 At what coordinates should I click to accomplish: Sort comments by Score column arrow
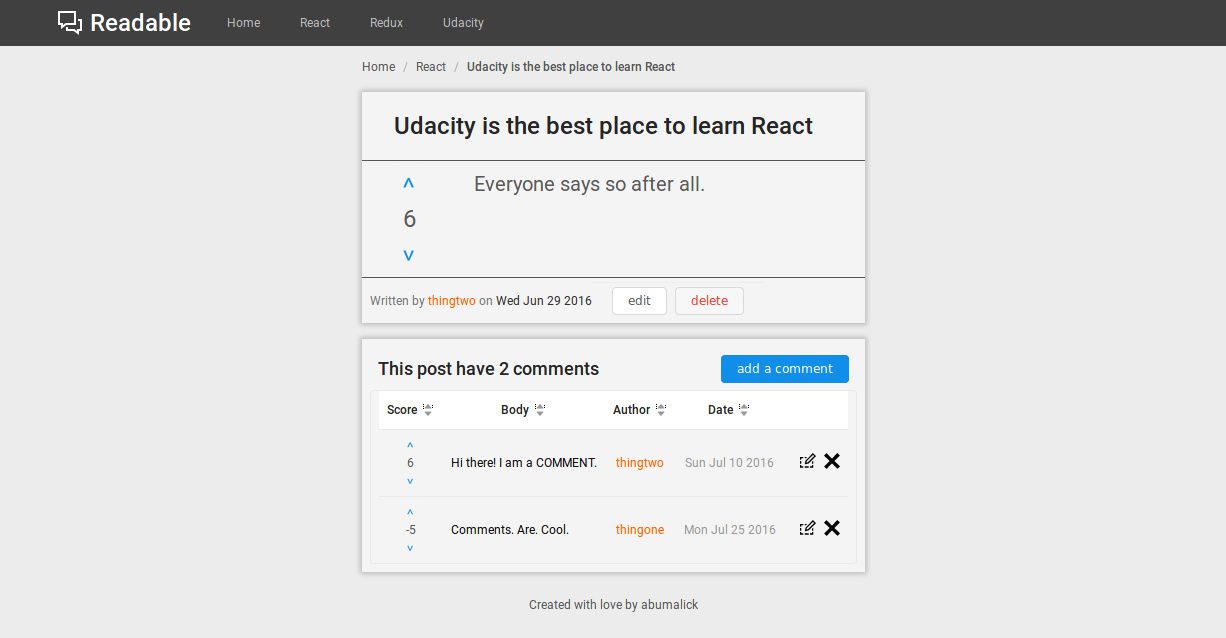[x=428, y=409]
